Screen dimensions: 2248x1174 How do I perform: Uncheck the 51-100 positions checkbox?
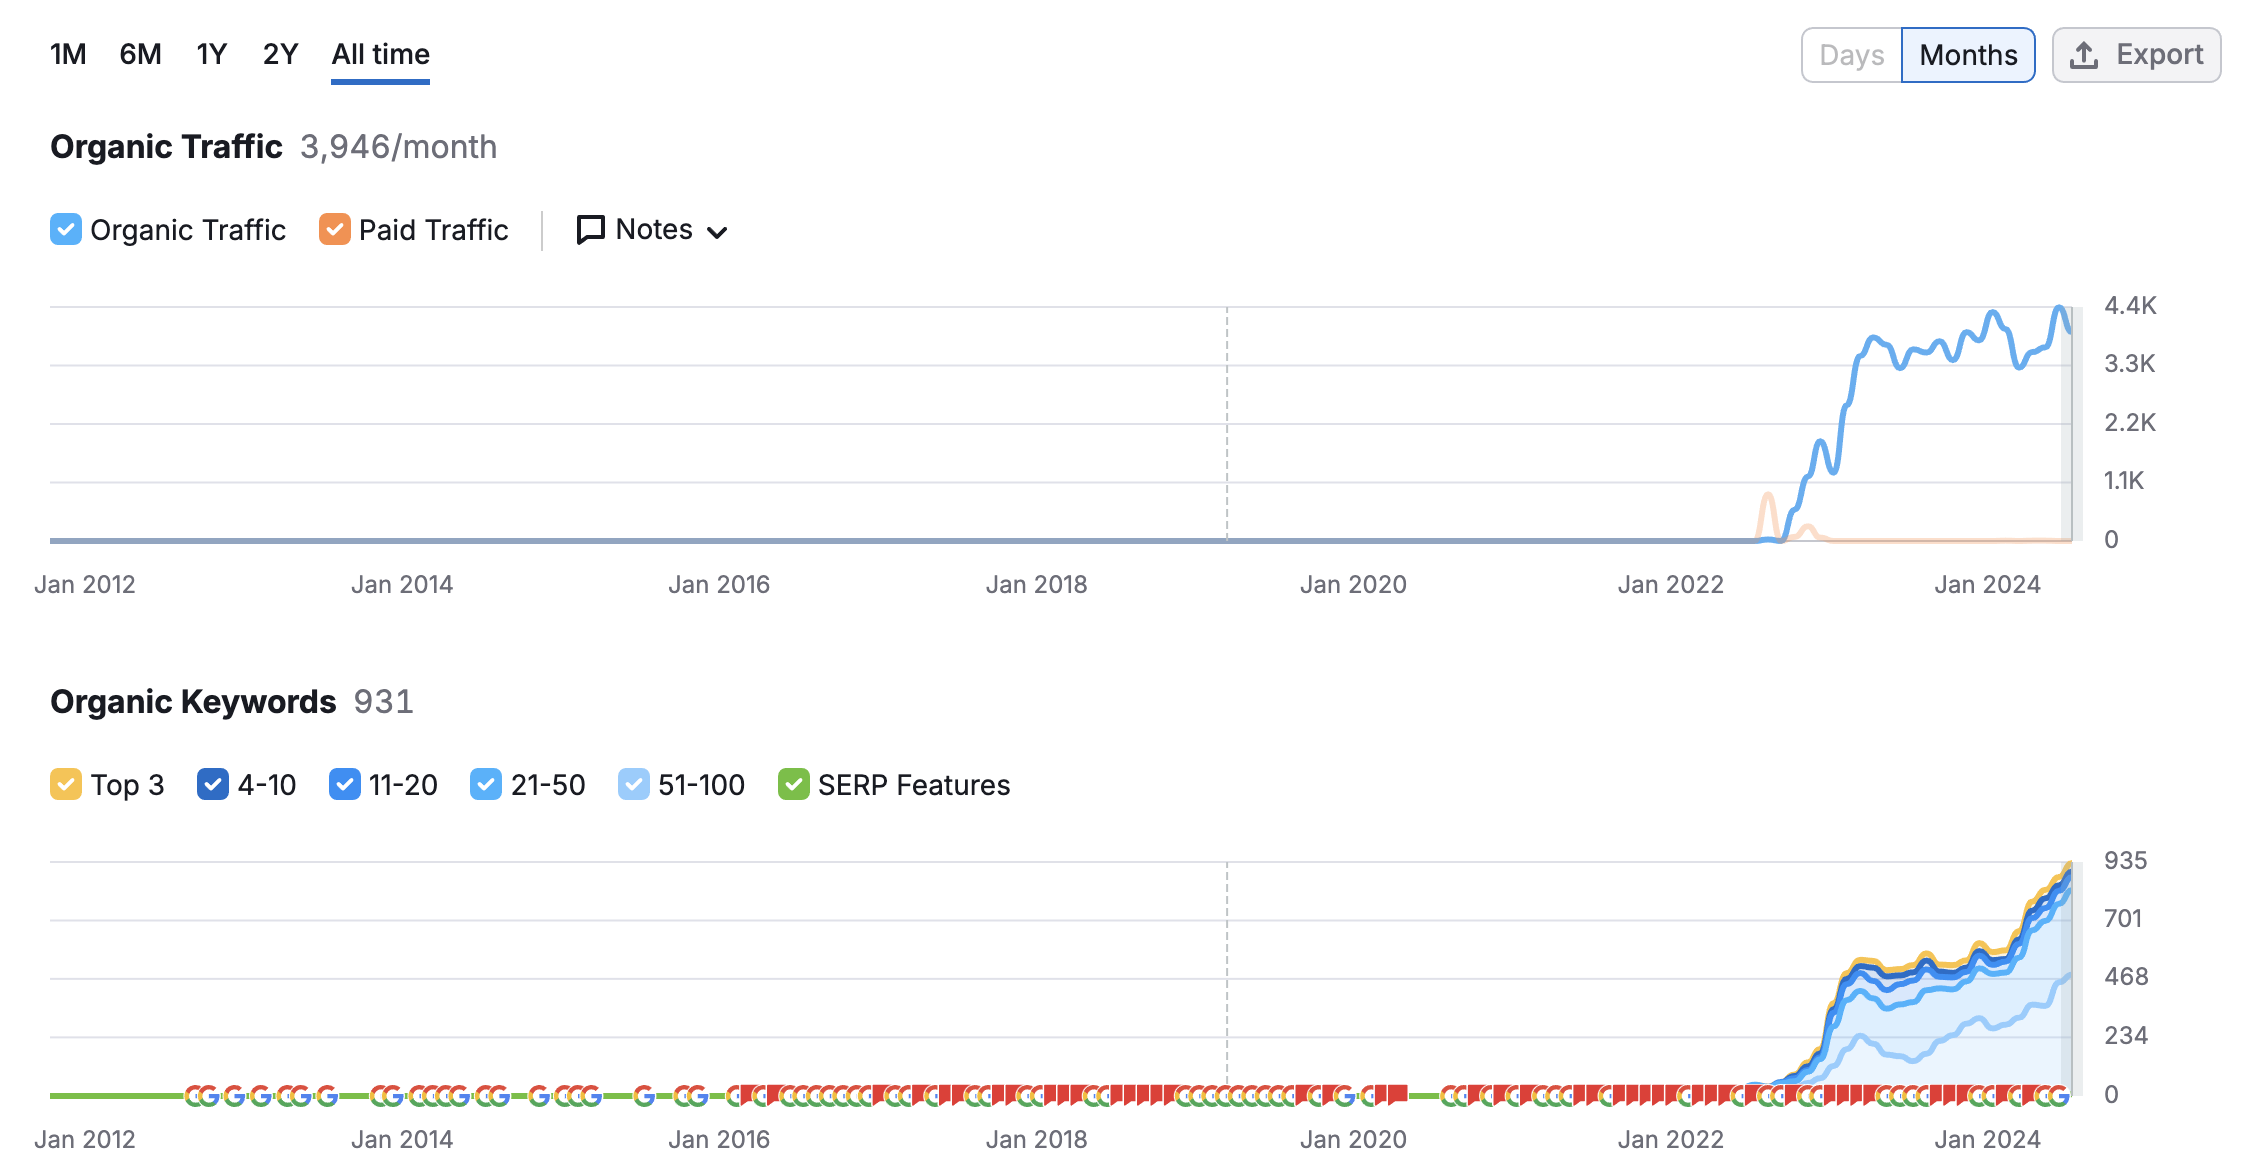tap(633, 785)
